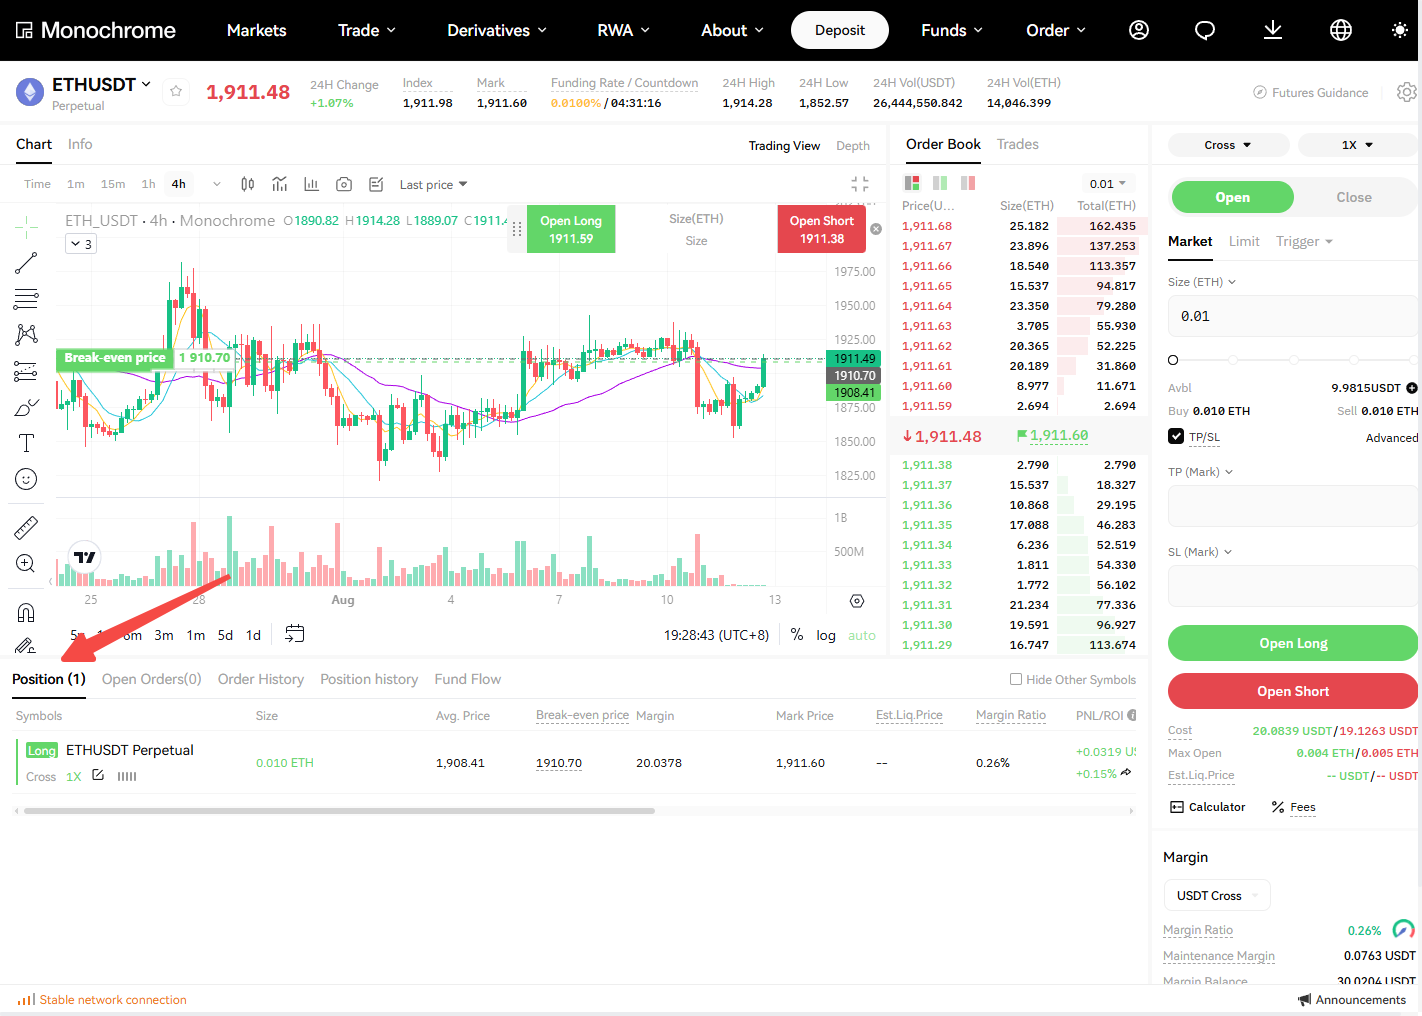This screenshot has height=1016, width=1422.
Task: Click the fullscreen chart icon
Action: click(860, 184)
